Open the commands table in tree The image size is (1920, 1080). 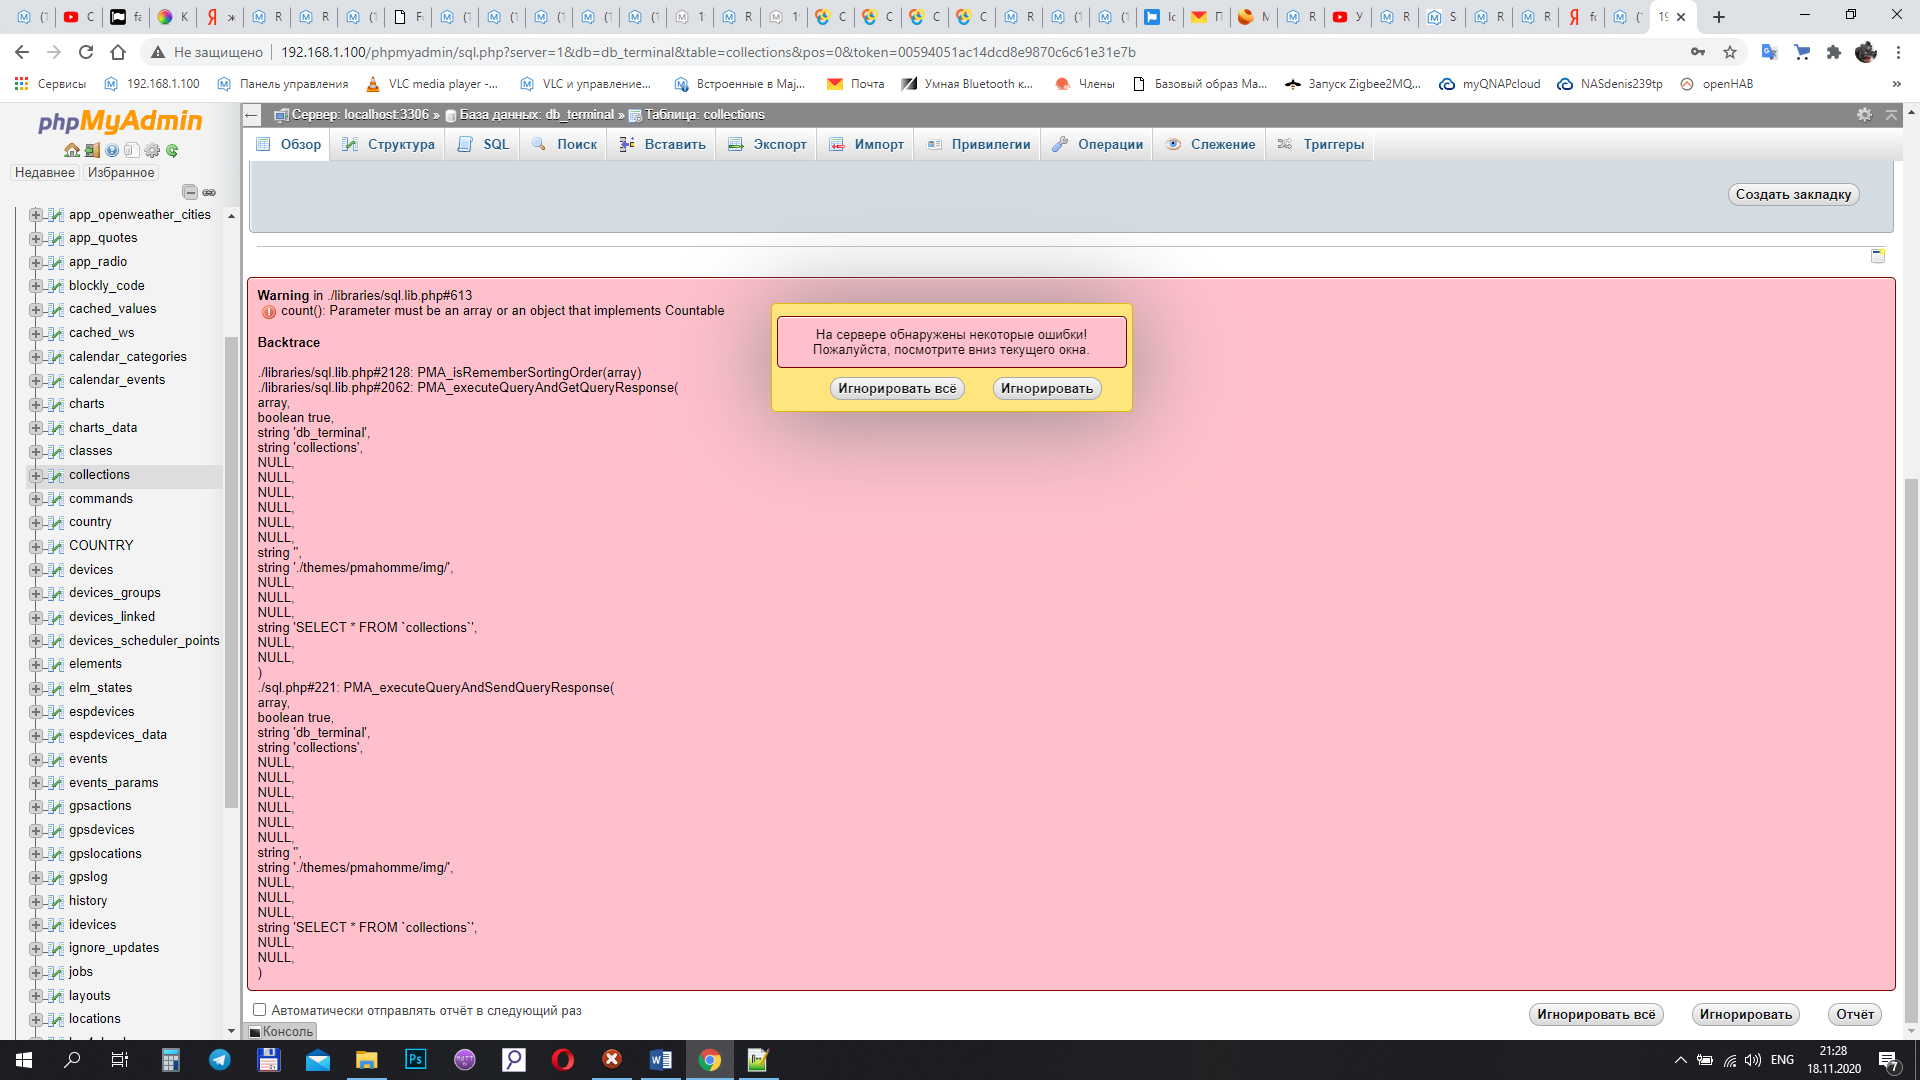coord(100,498)
